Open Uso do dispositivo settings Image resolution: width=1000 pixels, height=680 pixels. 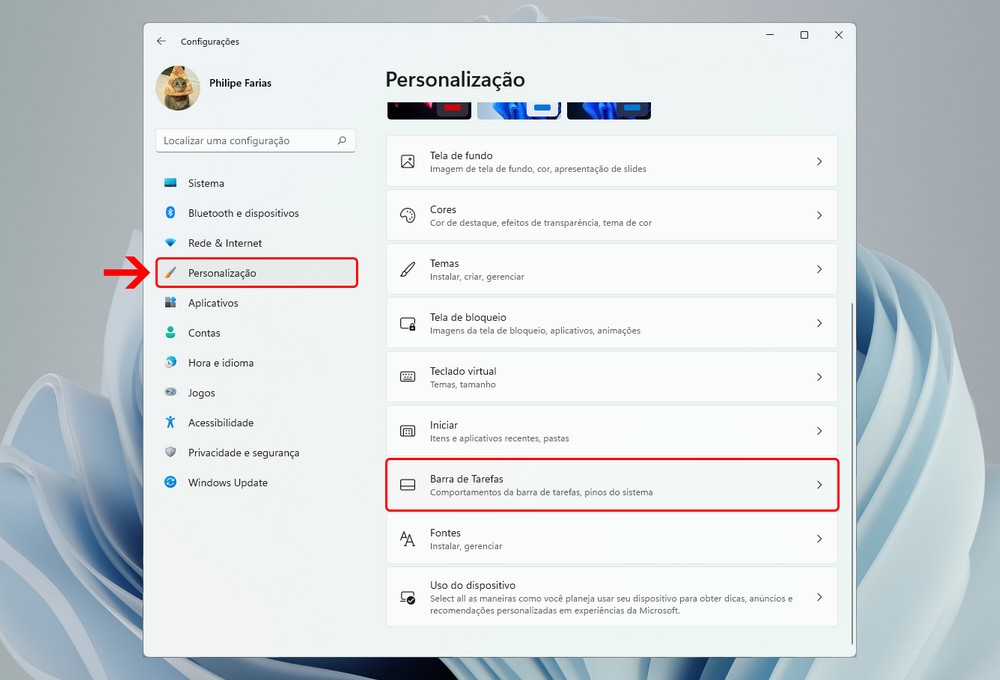click(611, 597)
